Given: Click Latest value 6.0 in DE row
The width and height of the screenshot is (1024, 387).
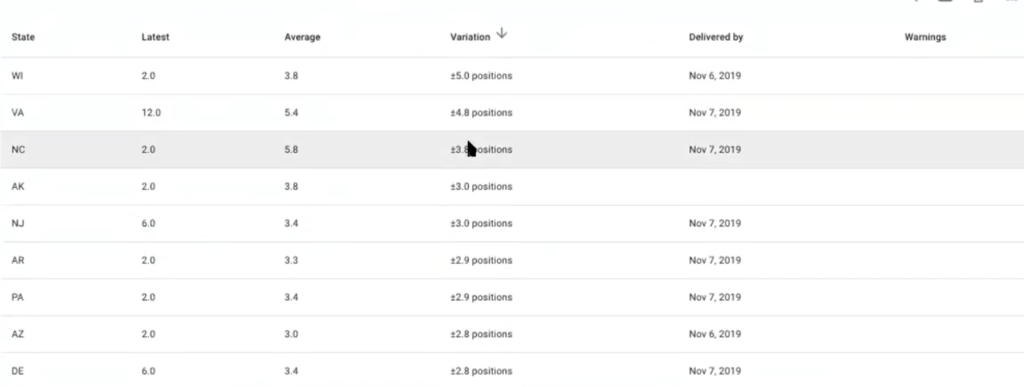Looking at the screenshot, I should [x=148, y=371].
